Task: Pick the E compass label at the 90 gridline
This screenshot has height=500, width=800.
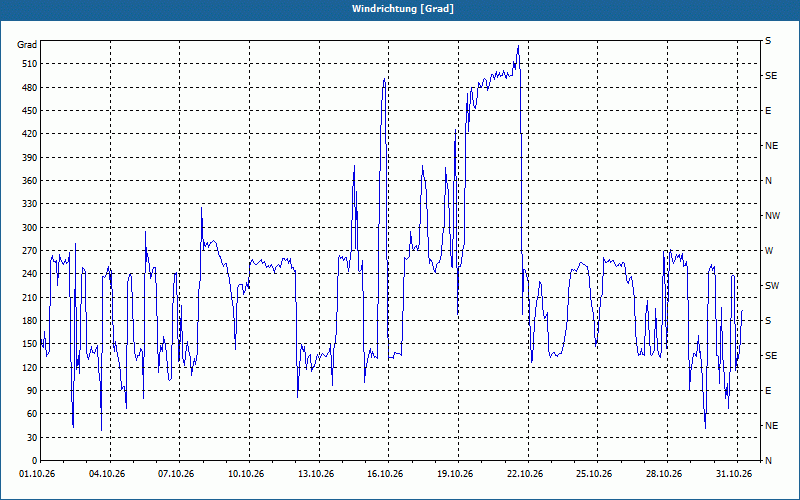Action: [x=768, y=391]
